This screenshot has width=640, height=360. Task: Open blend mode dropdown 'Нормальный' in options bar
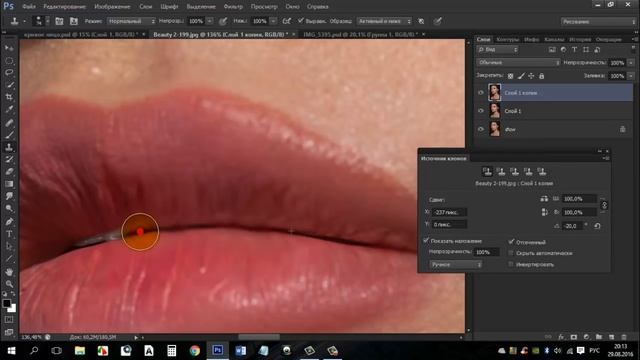[131, 21]
